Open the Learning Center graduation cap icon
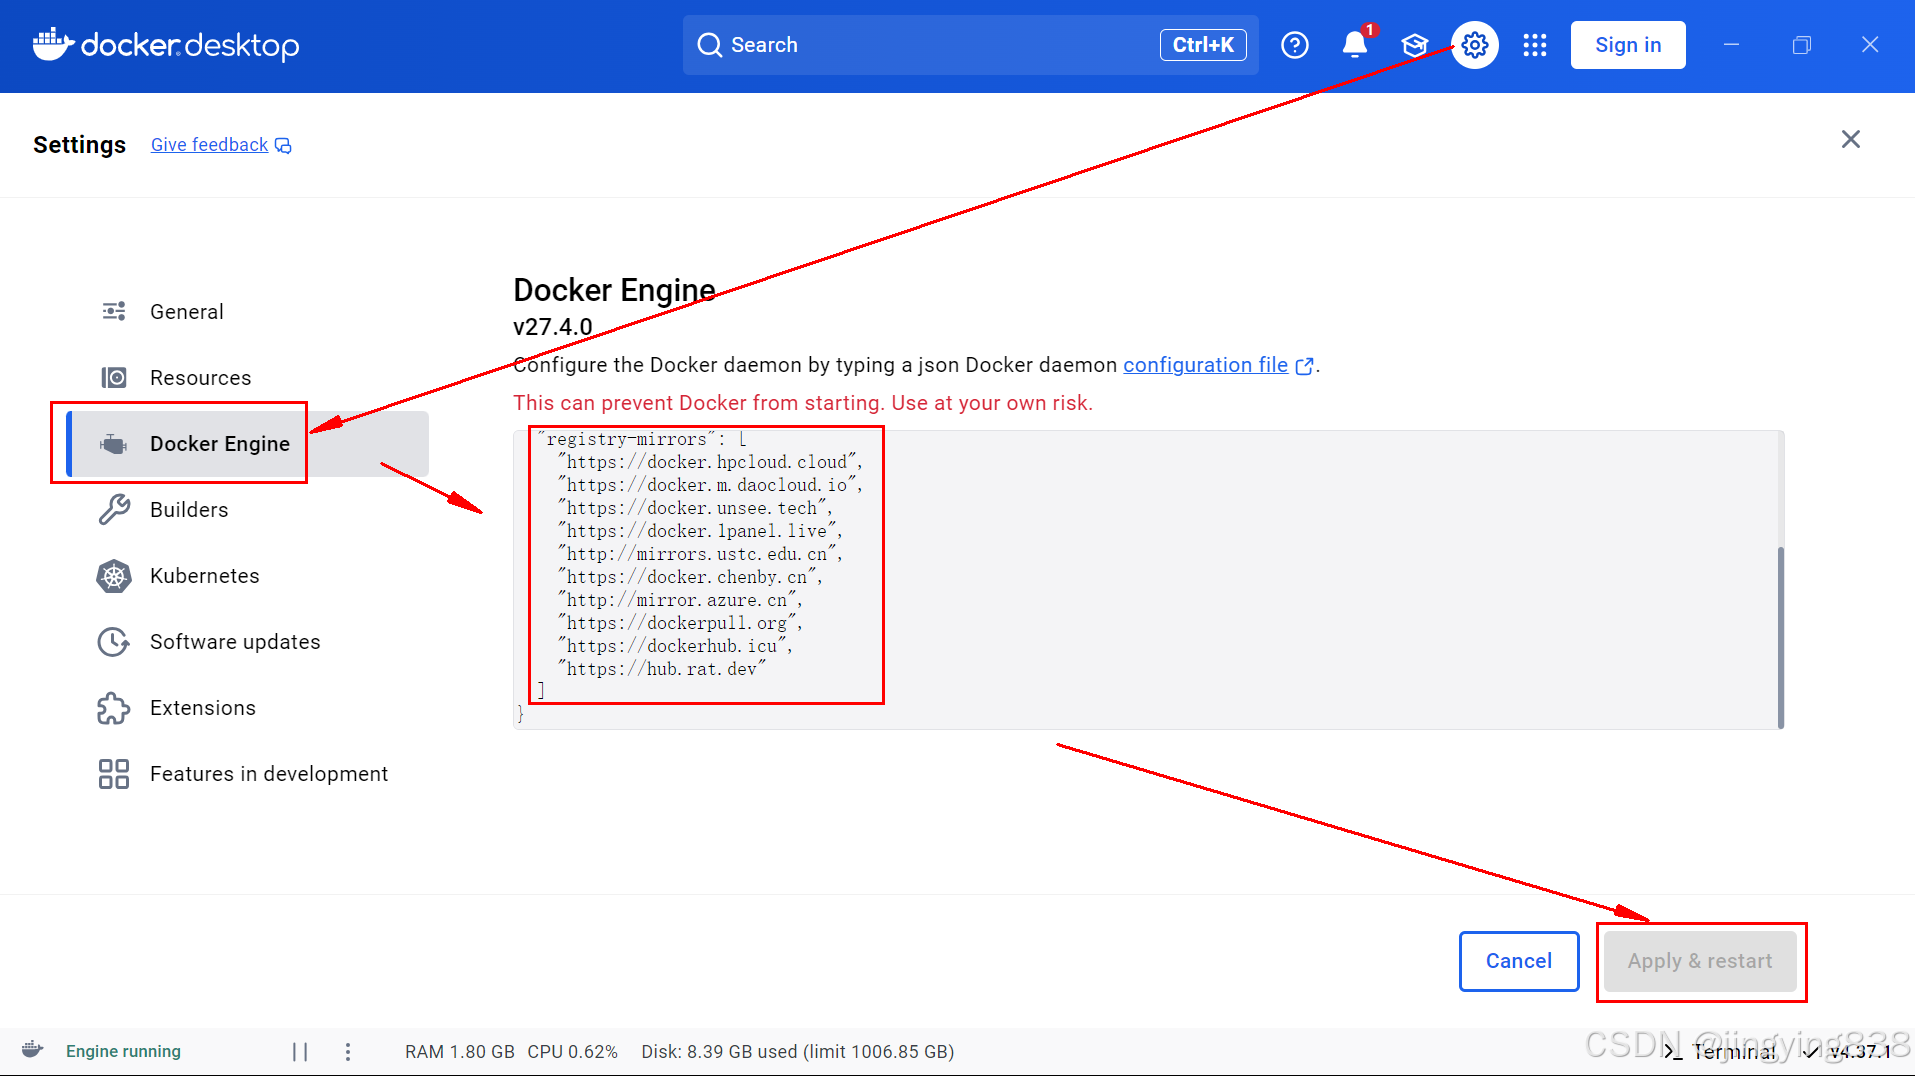This screenshot has width=1915, height=1076. (x=1415, y=45)
